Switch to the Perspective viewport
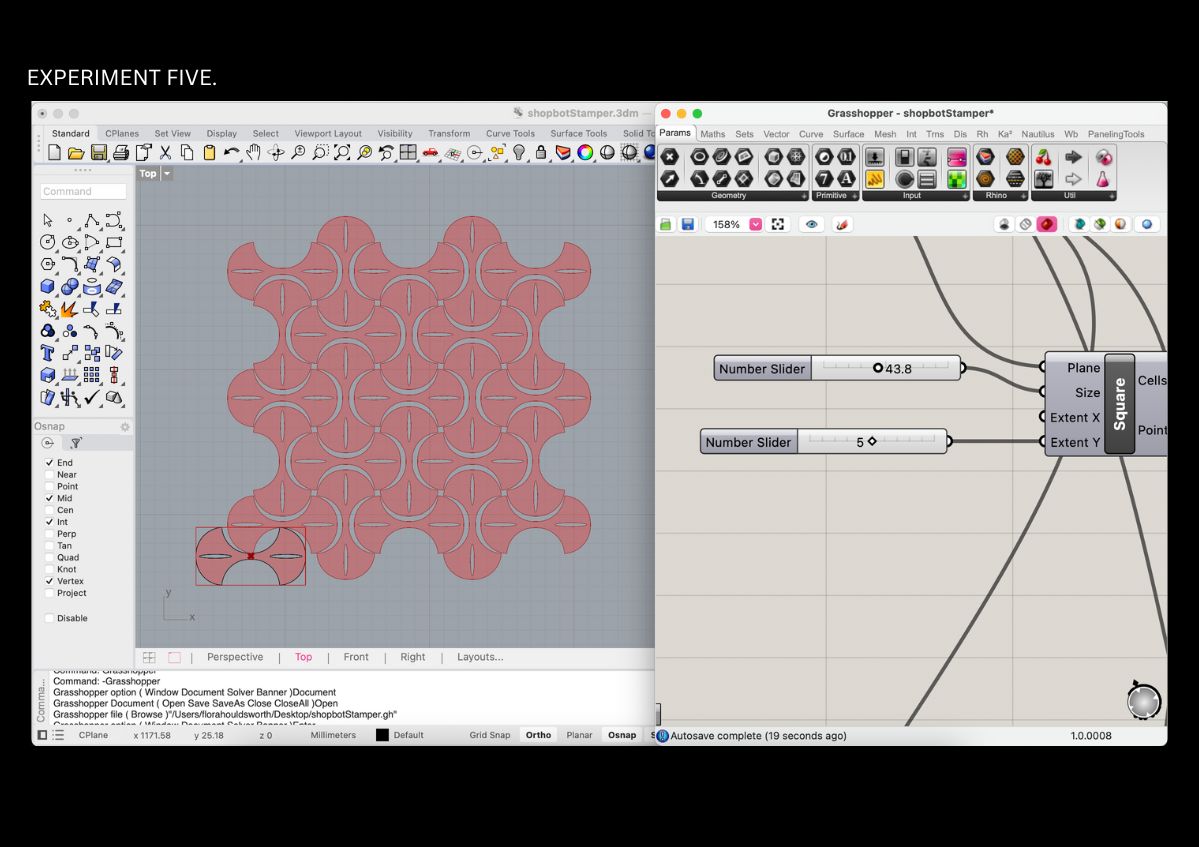The width and height of the screenshot is (1199, 847). point(235,657)
